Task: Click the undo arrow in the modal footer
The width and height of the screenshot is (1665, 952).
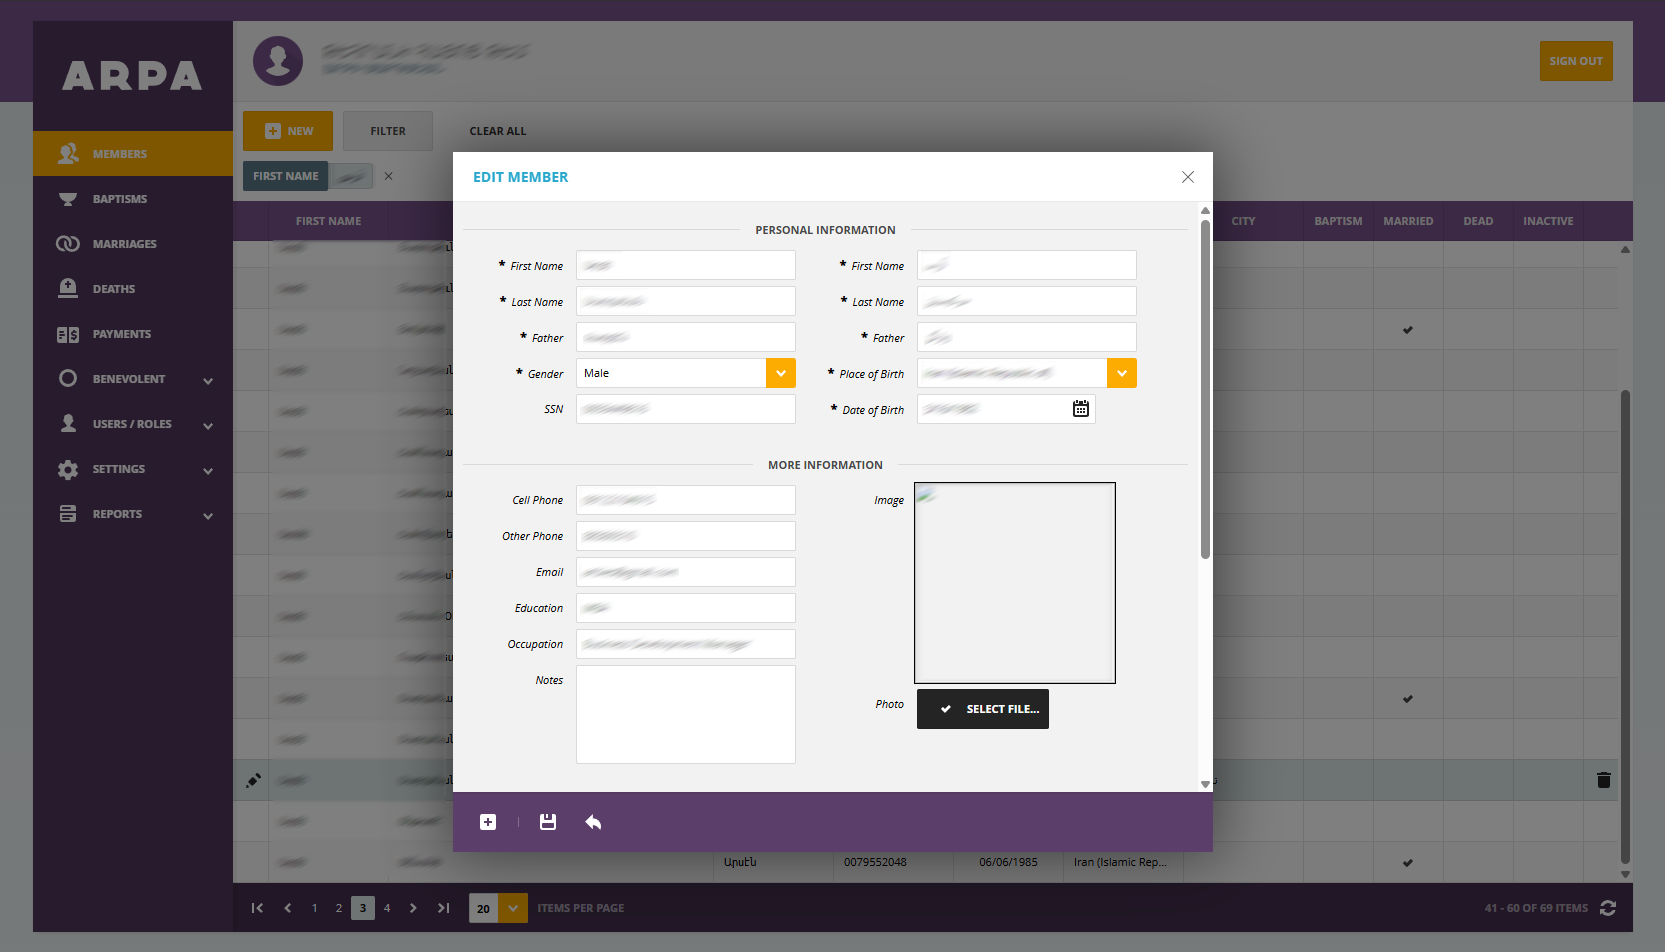Action: point(593,821)
